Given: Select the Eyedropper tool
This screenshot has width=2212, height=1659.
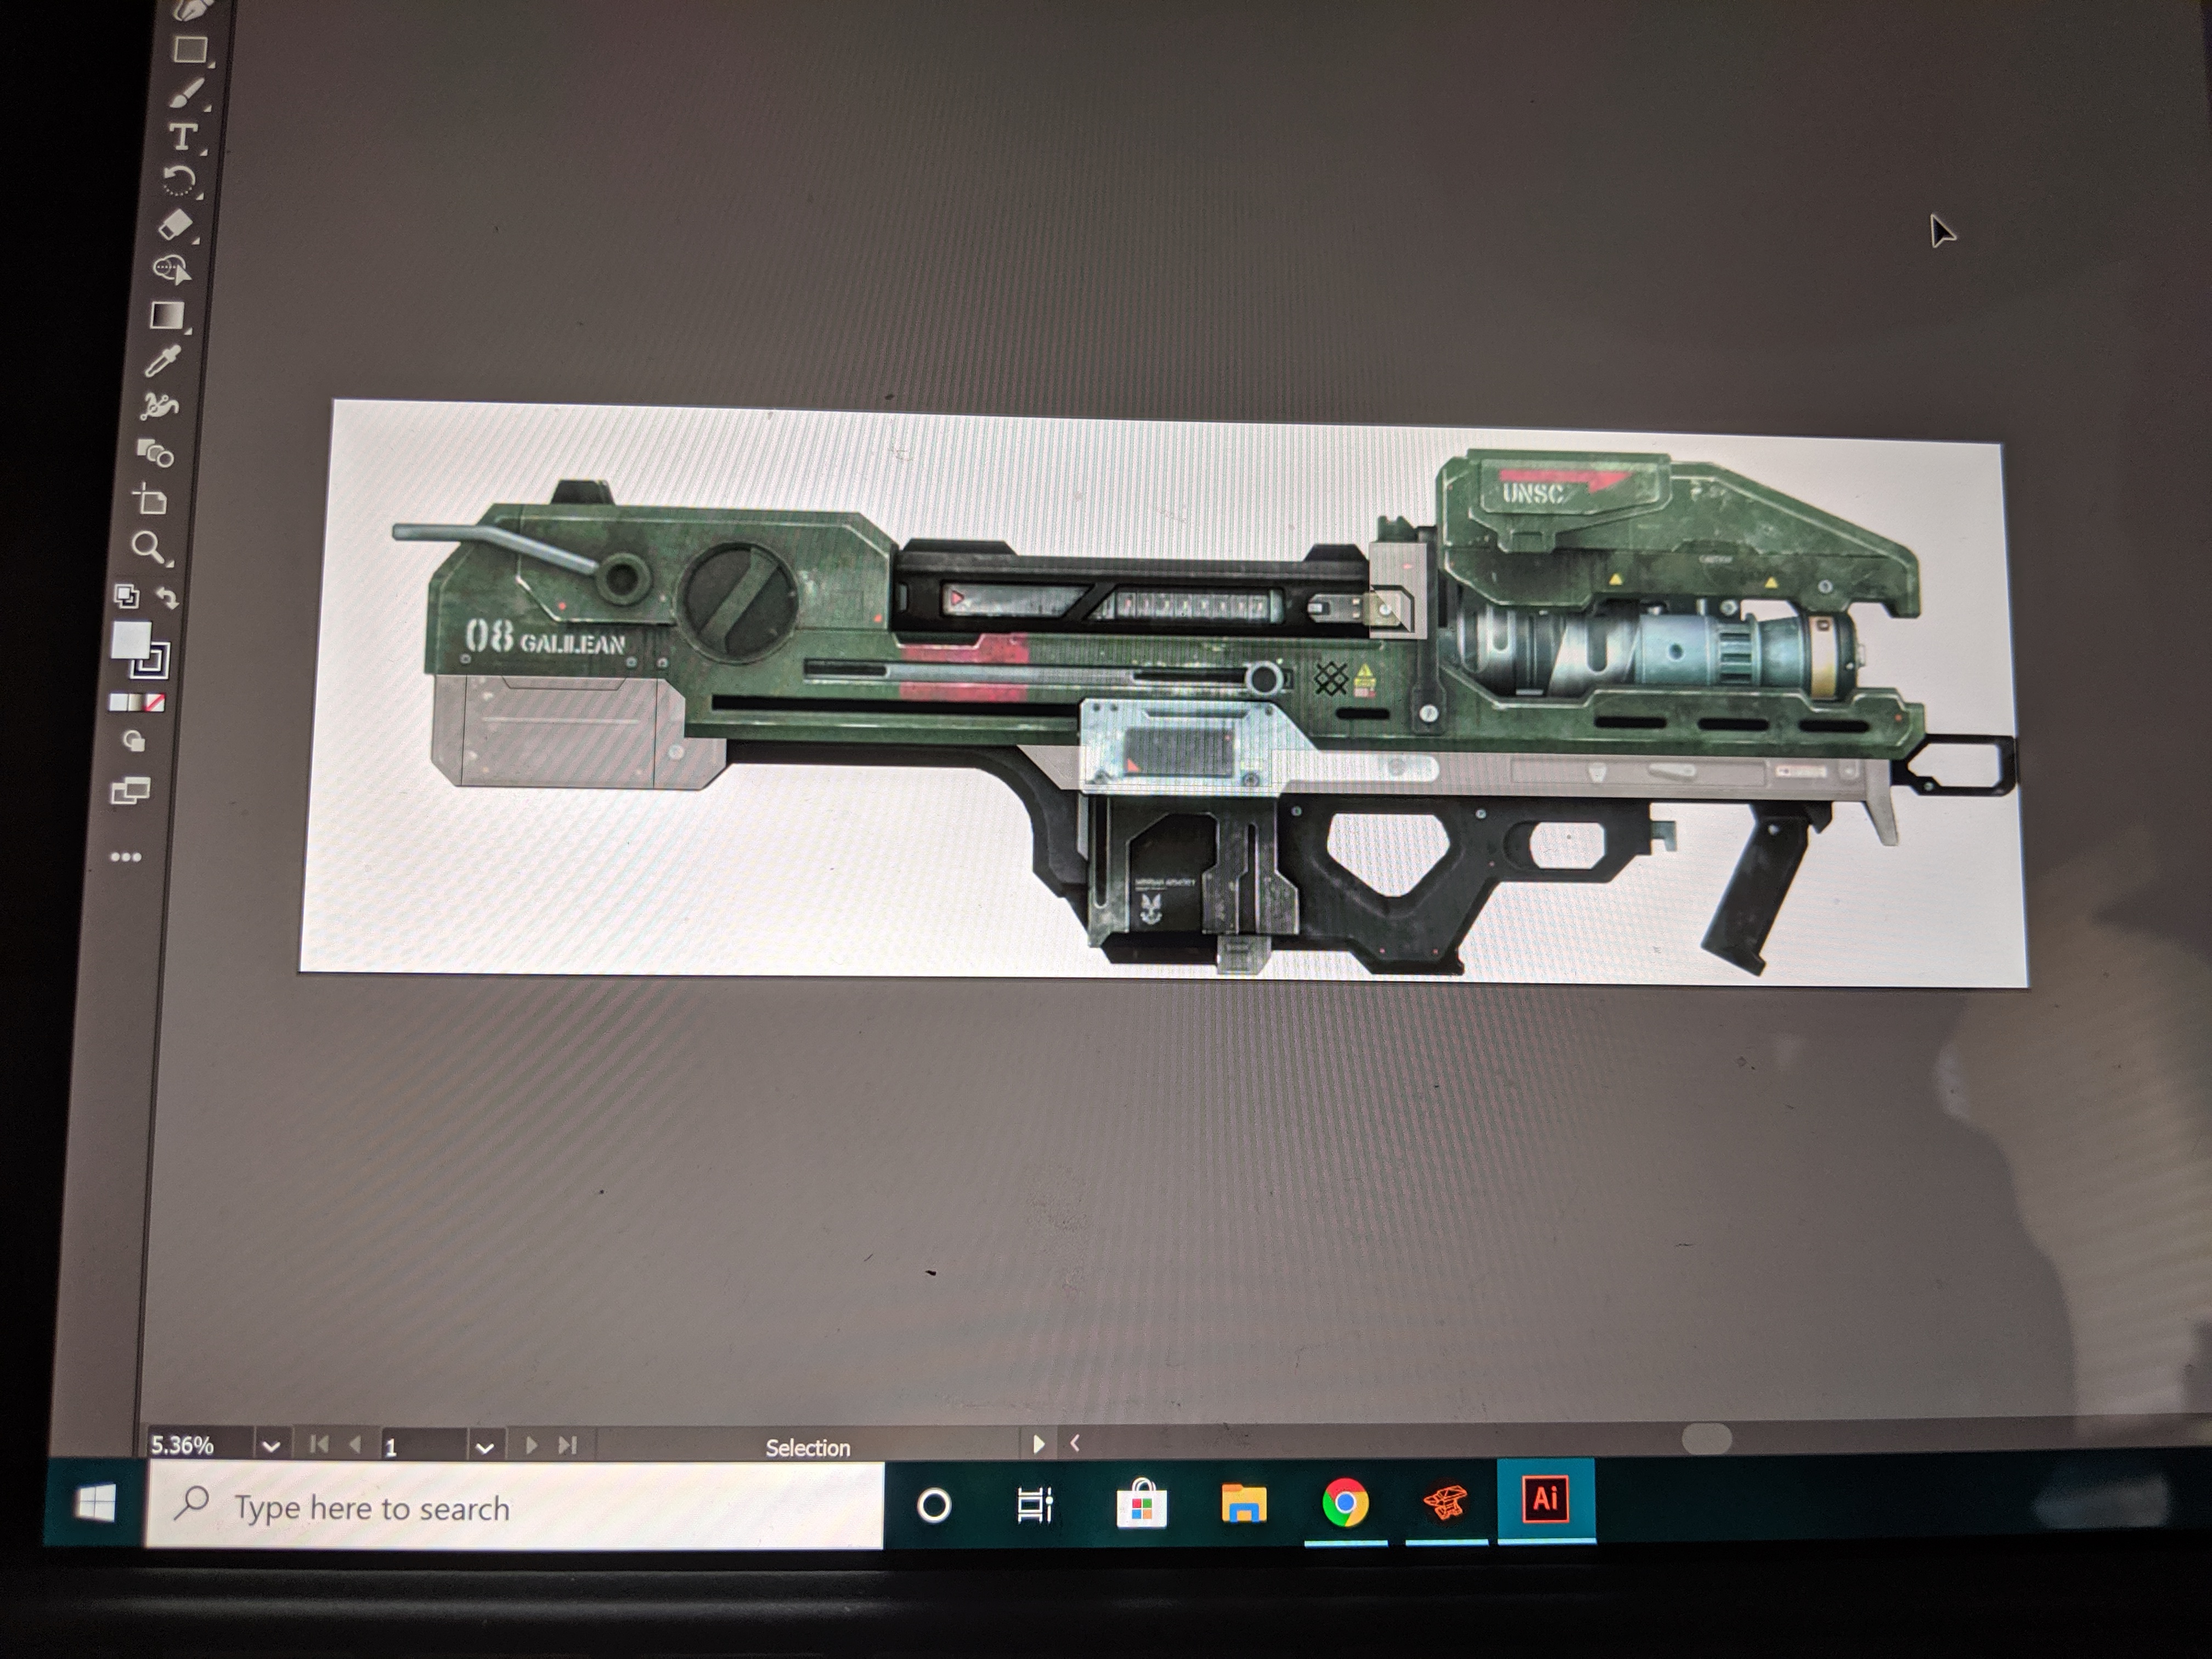Looking at the screenshot, I should [162, 361].
